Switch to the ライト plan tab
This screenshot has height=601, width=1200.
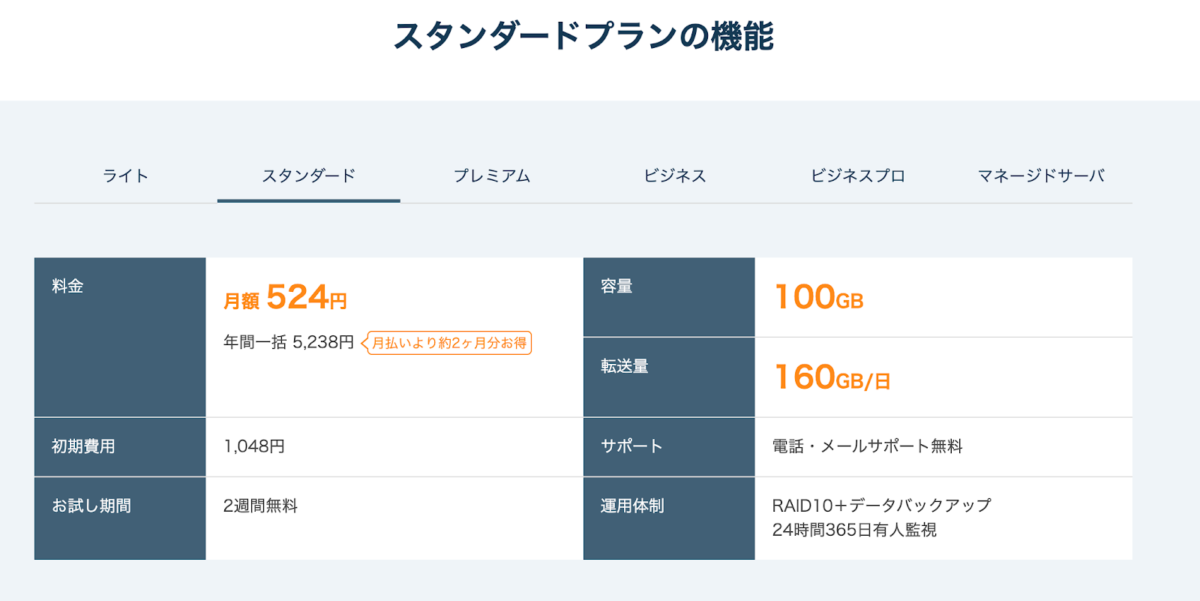pyautogui.click(x=125, y=176)
